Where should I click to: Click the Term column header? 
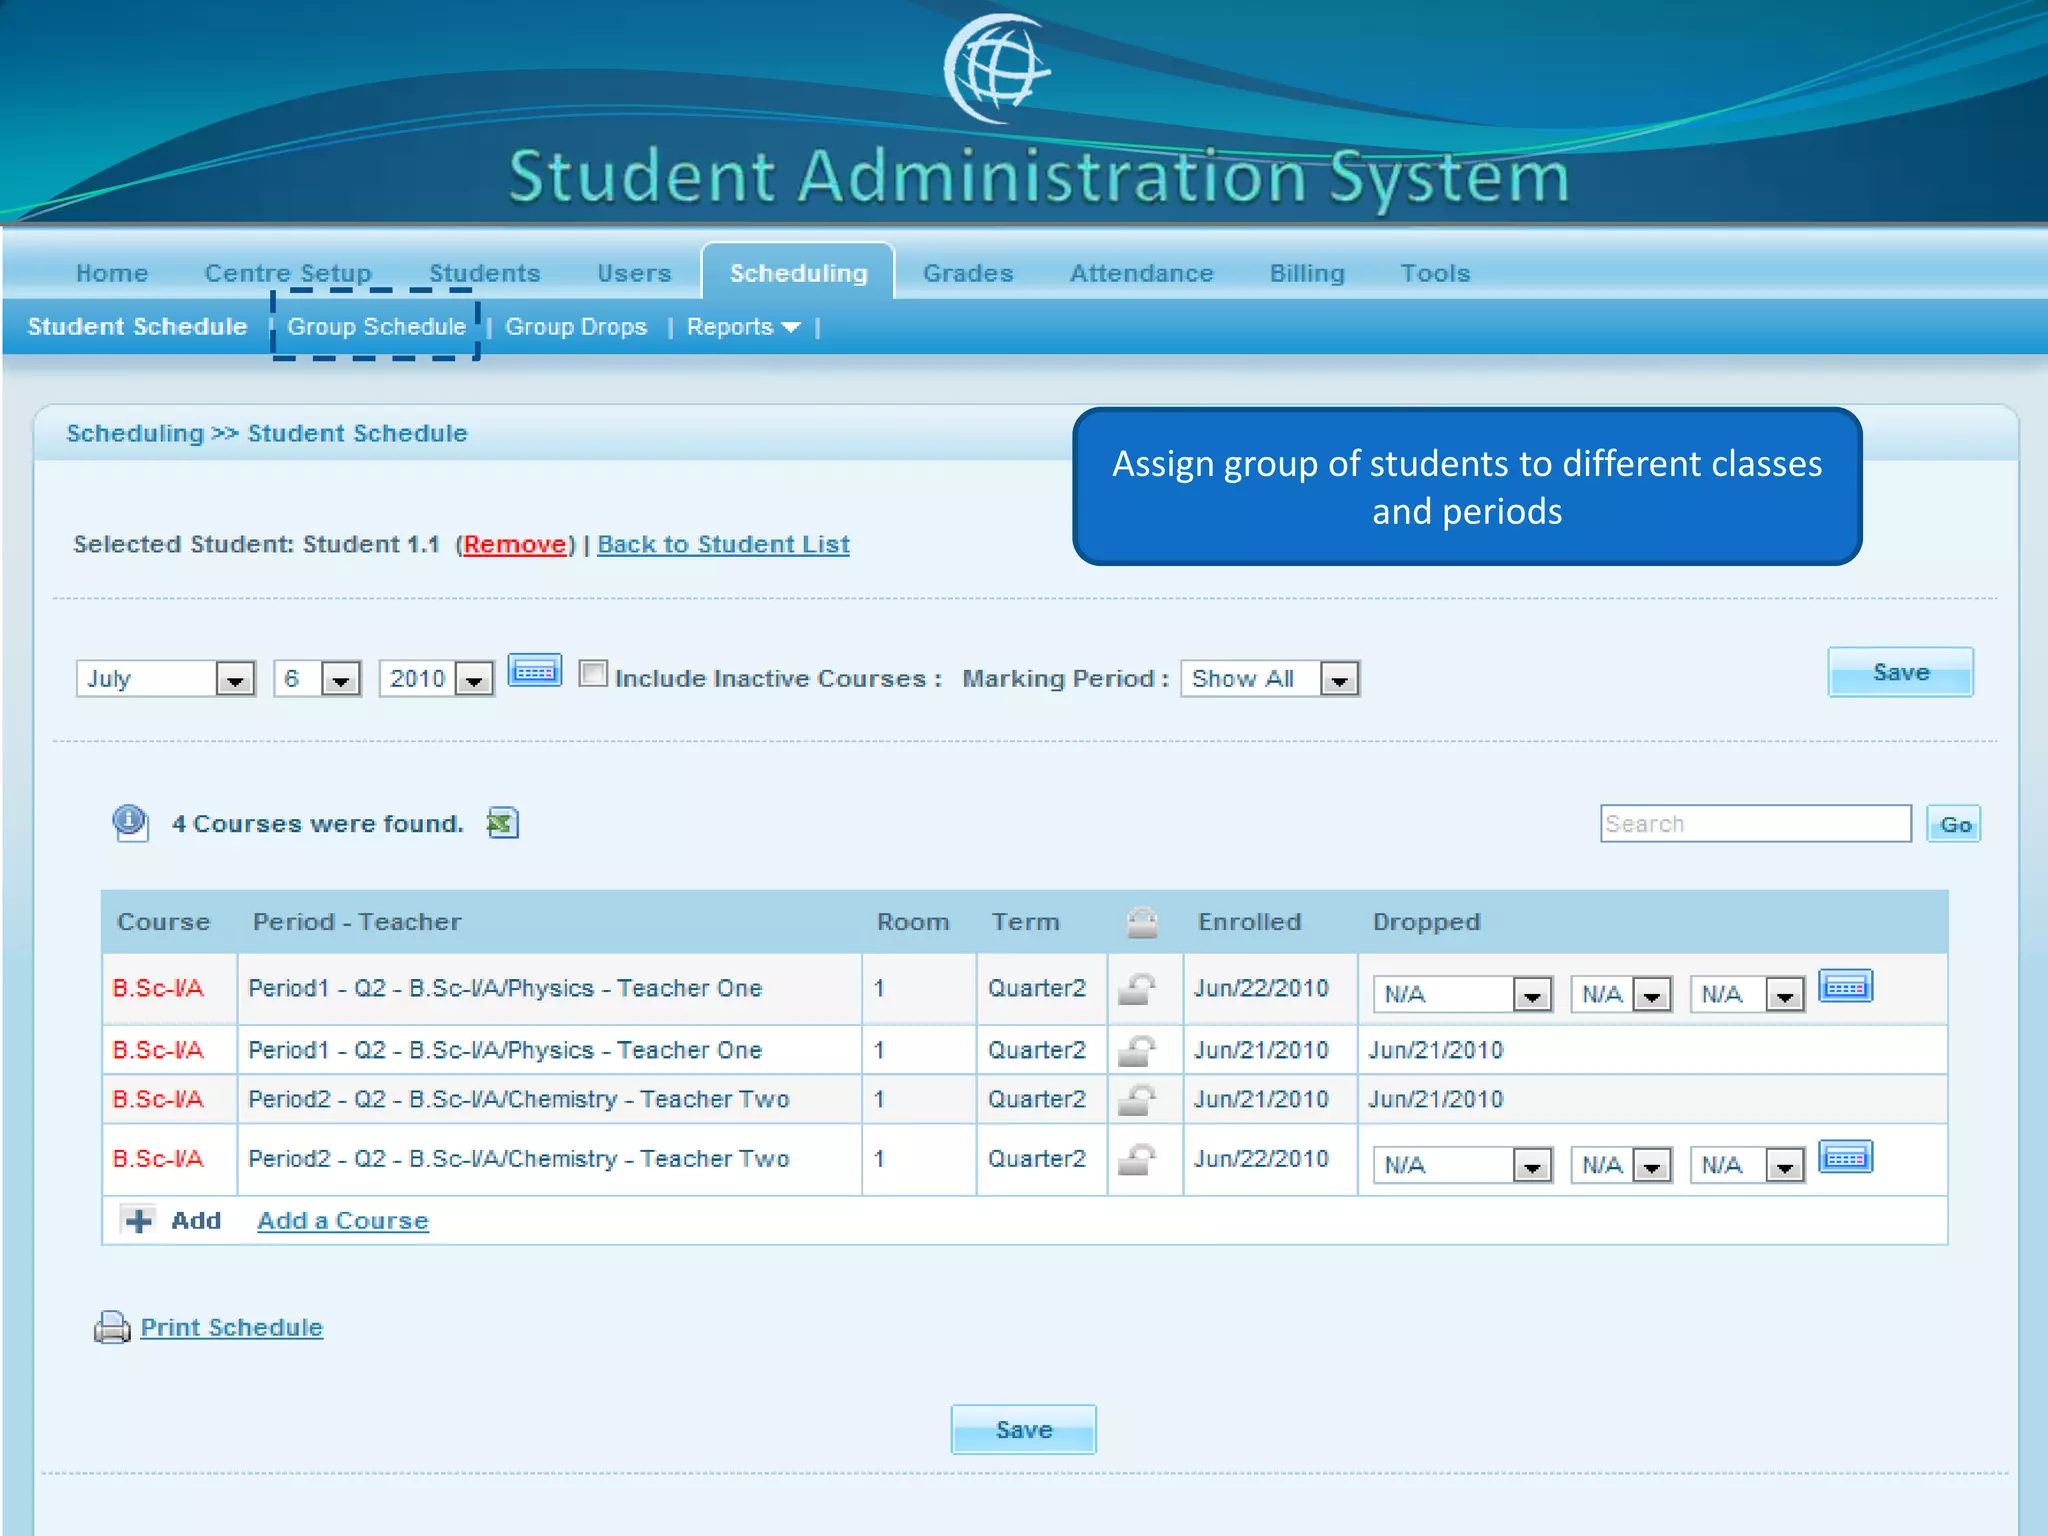(1025, 922)
